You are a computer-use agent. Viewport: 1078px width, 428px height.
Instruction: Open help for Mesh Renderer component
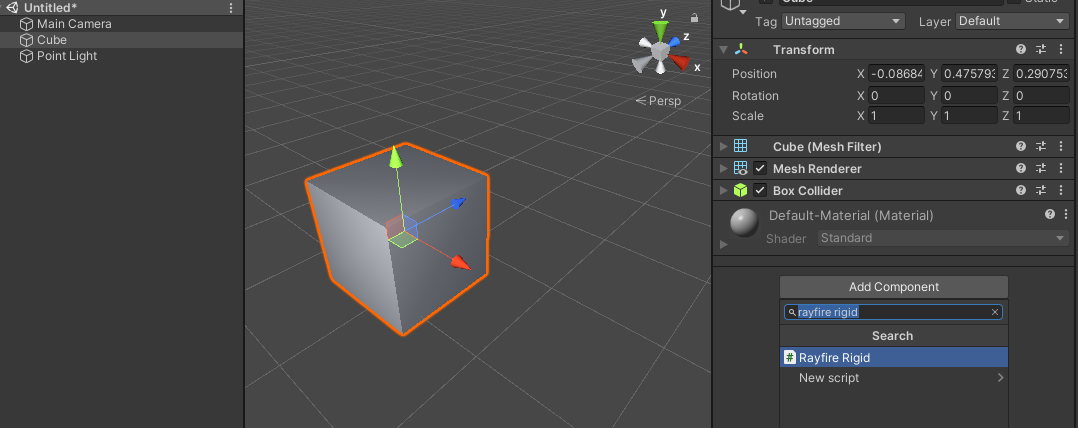pos(1021,168)
